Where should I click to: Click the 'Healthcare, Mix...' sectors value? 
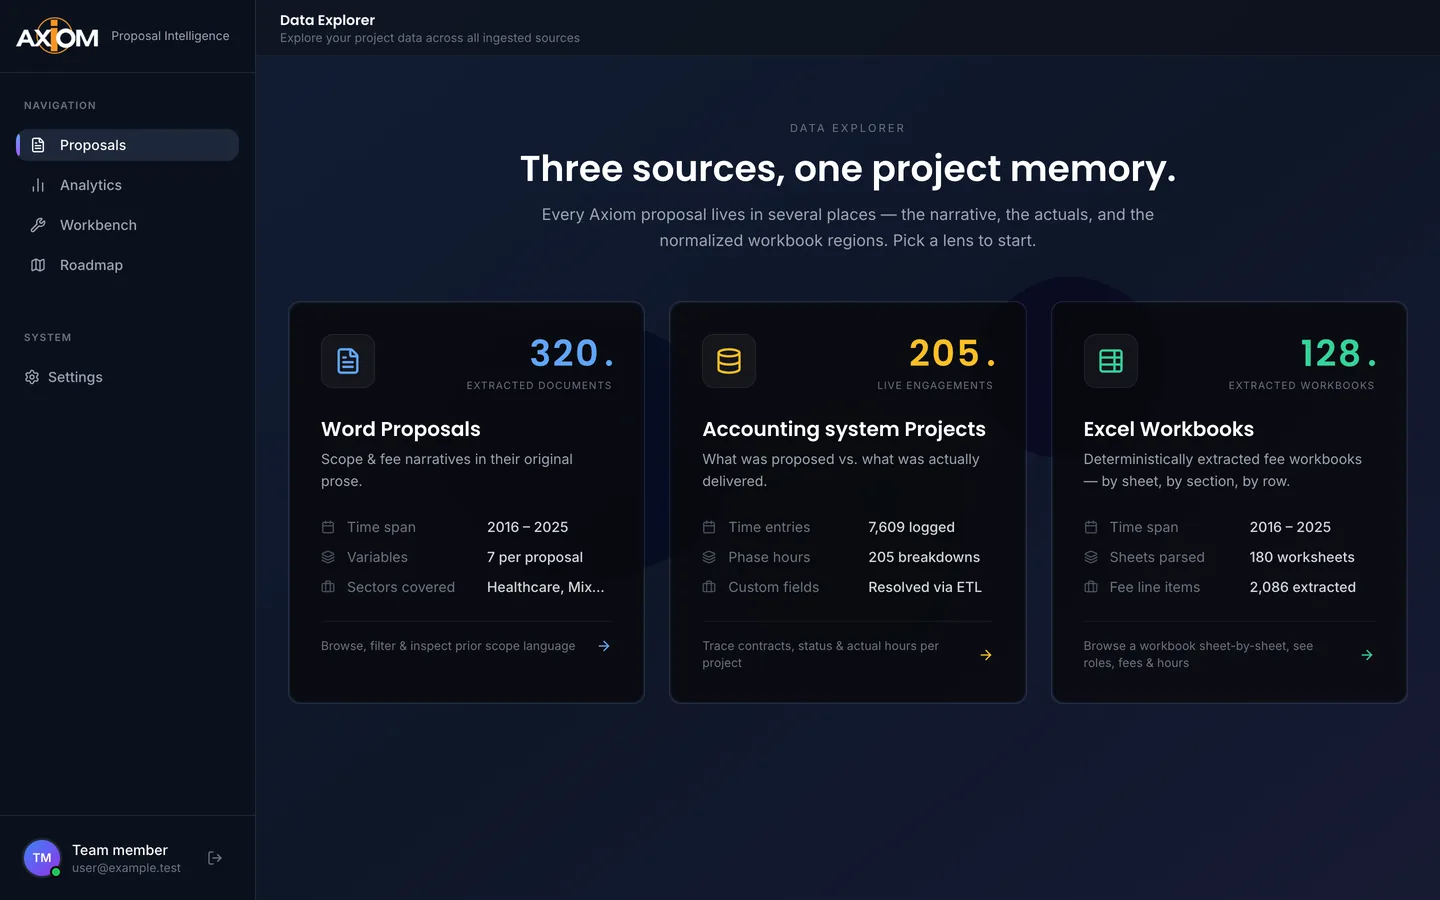tap(546, 587)
